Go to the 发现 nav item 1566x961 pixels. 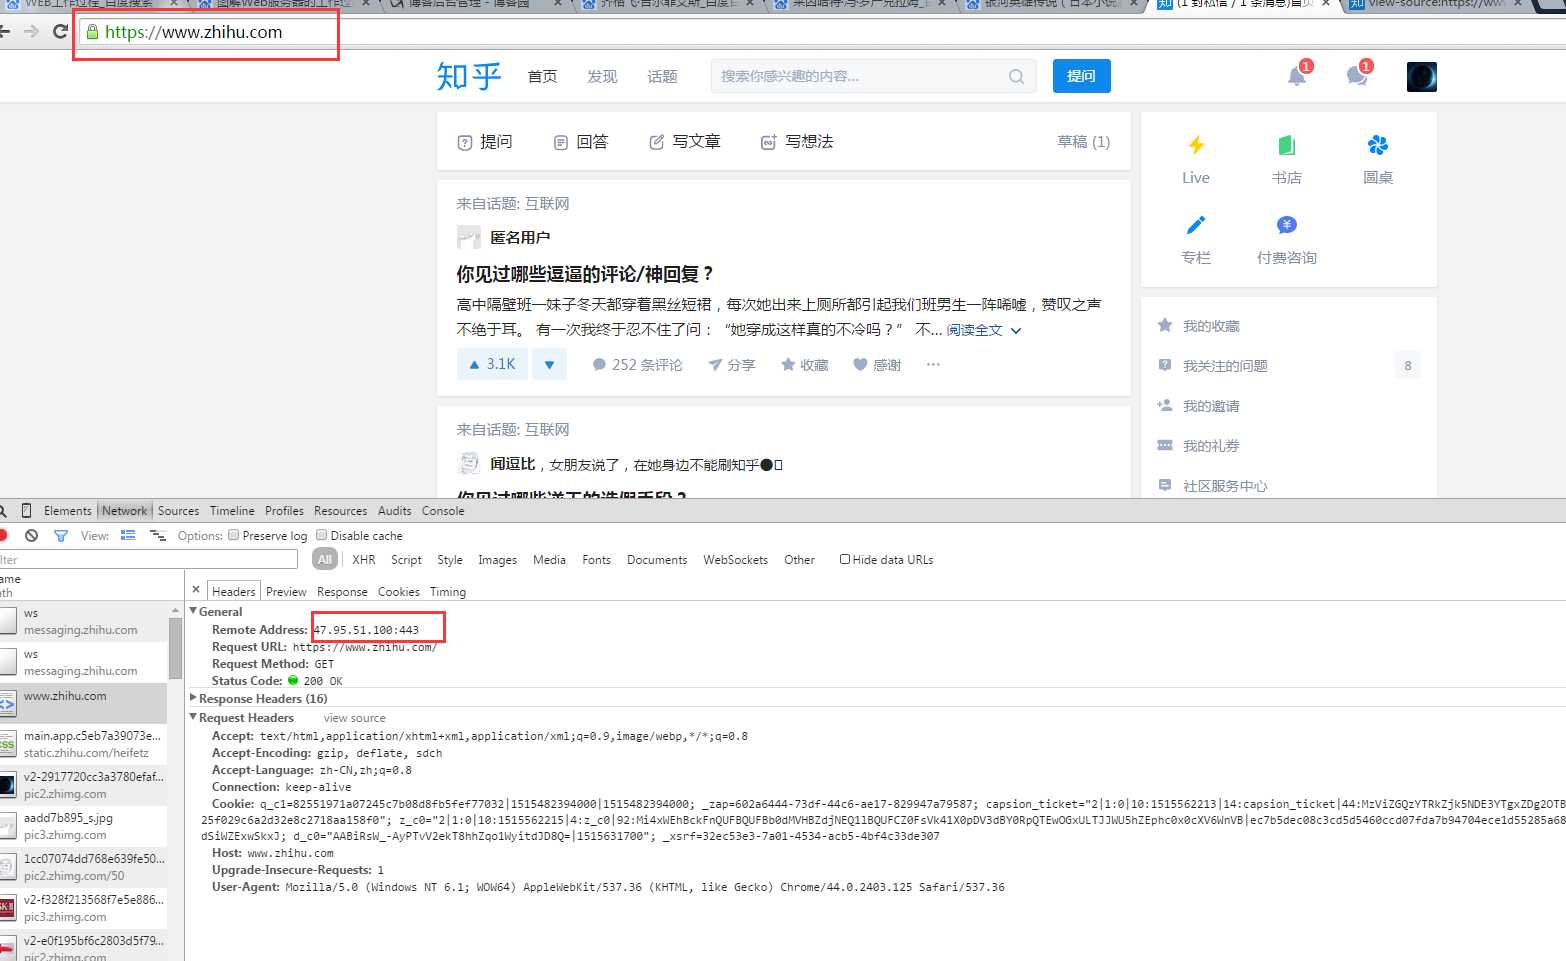602,76
